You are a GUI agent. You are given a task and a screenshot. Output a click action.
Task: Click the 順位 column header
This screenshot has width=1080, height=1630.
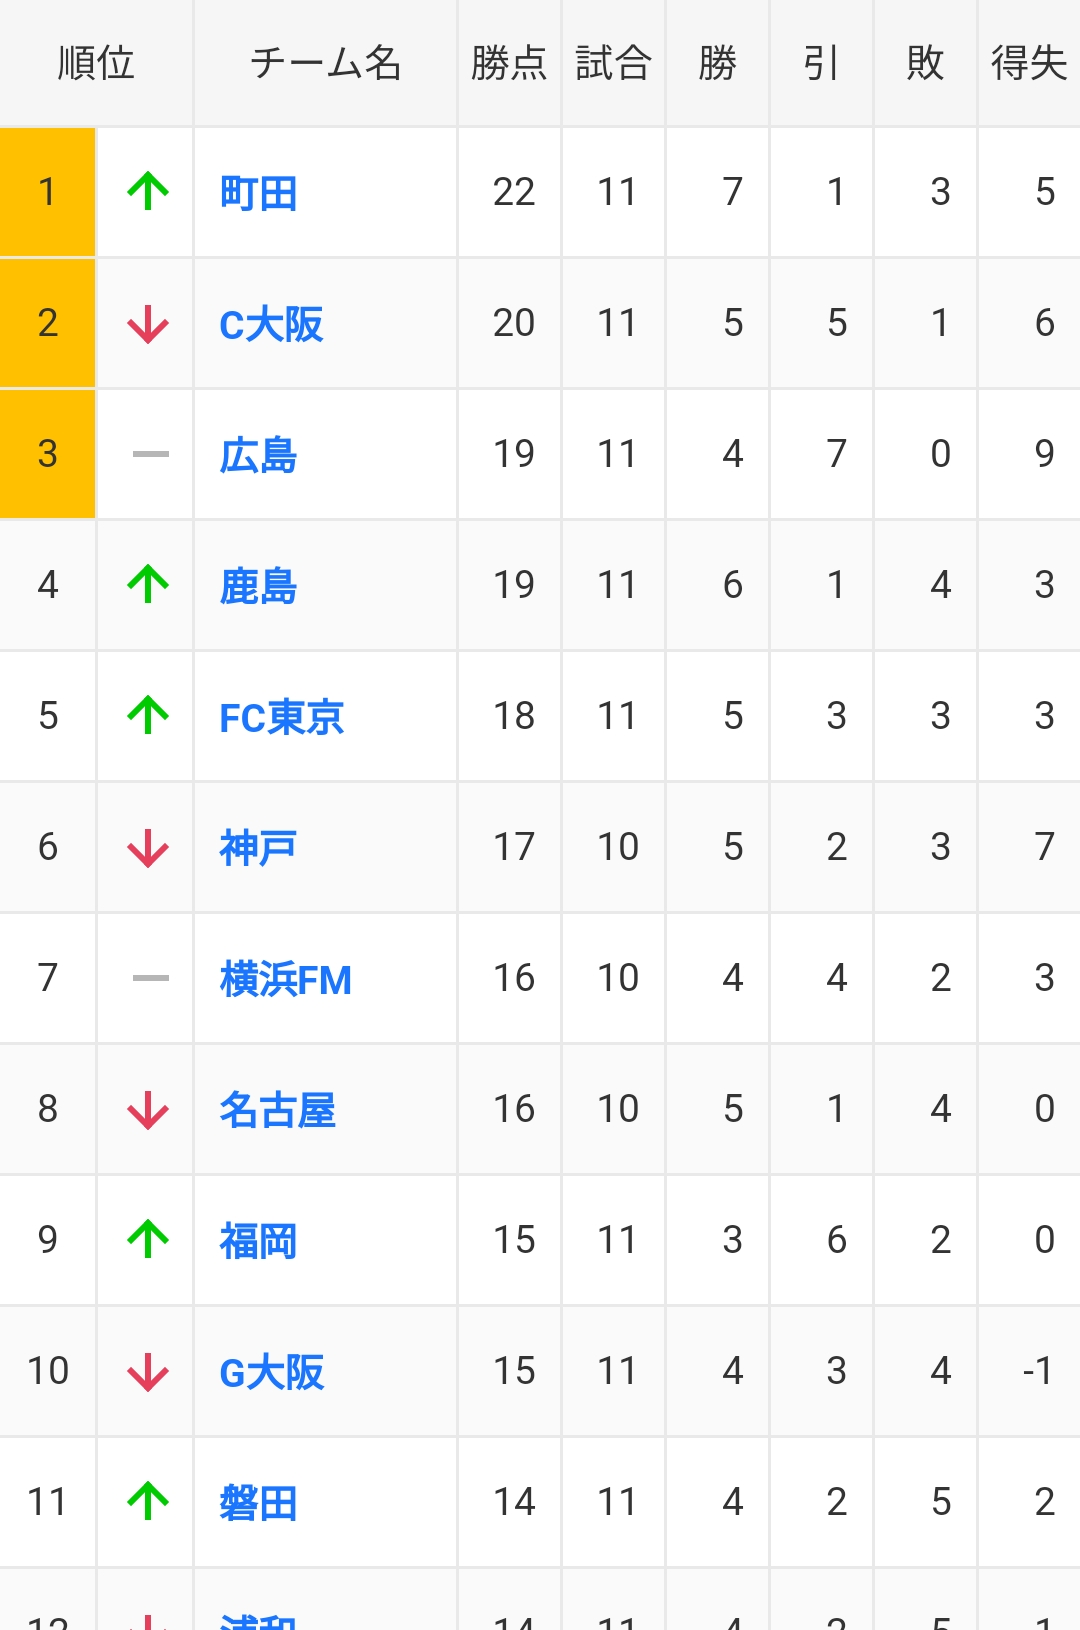click(96, 63)
